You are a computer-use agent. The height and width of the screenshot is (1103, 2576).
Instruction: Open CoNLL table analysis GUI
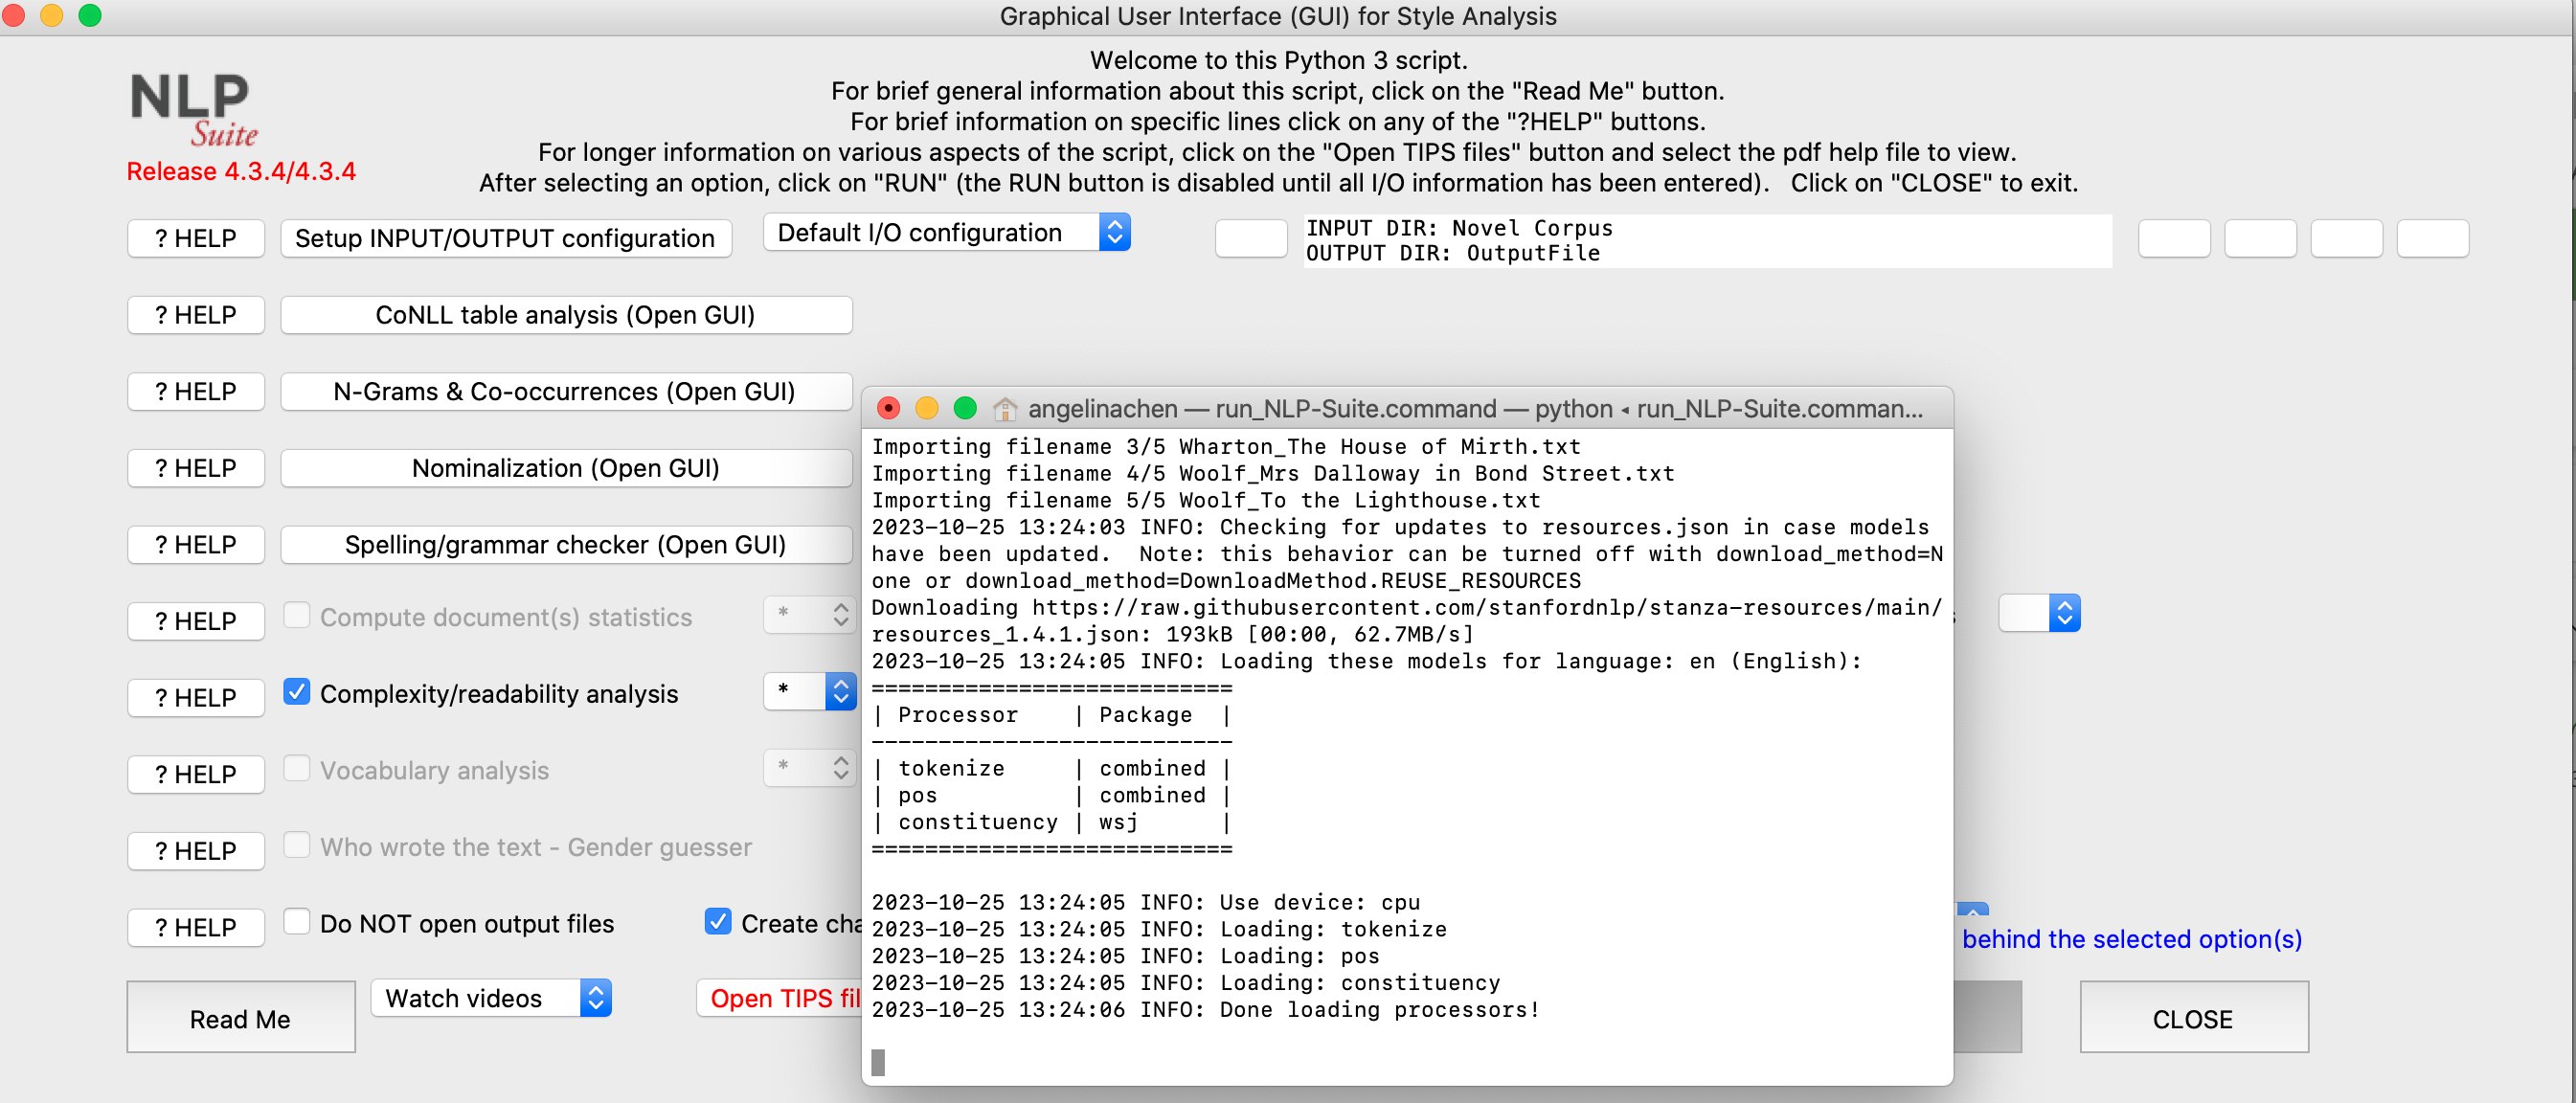pos(565,315)
